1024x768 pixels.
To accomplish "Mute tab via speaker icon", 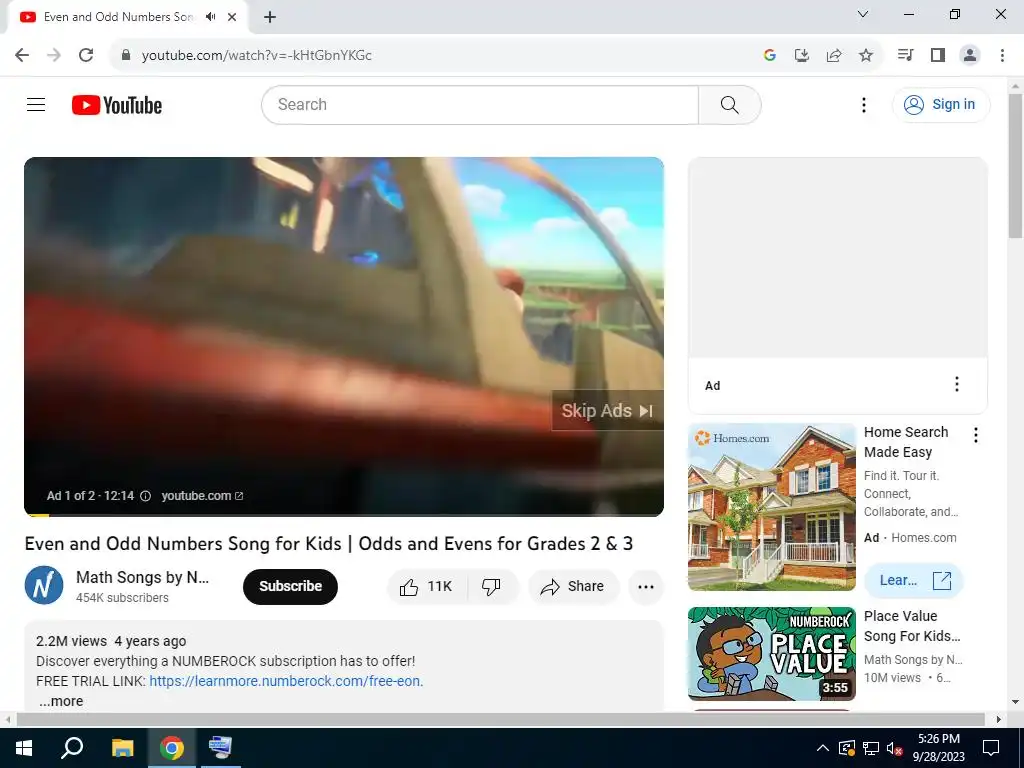I will (x=210, y=17).
